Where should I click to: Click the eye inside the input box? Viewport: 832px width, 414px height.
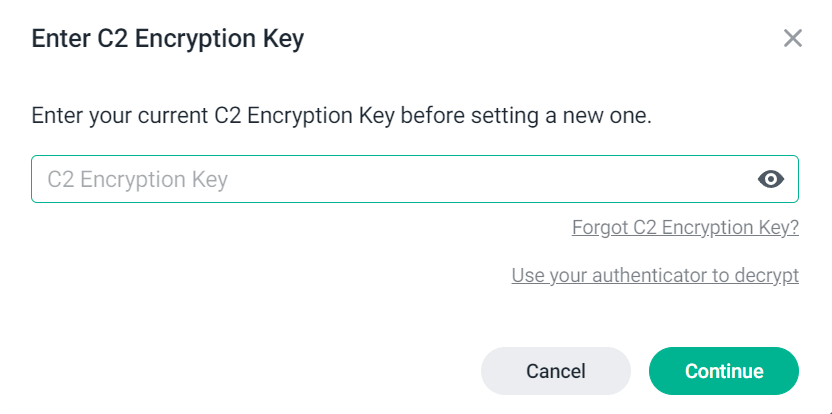(770, 179)
